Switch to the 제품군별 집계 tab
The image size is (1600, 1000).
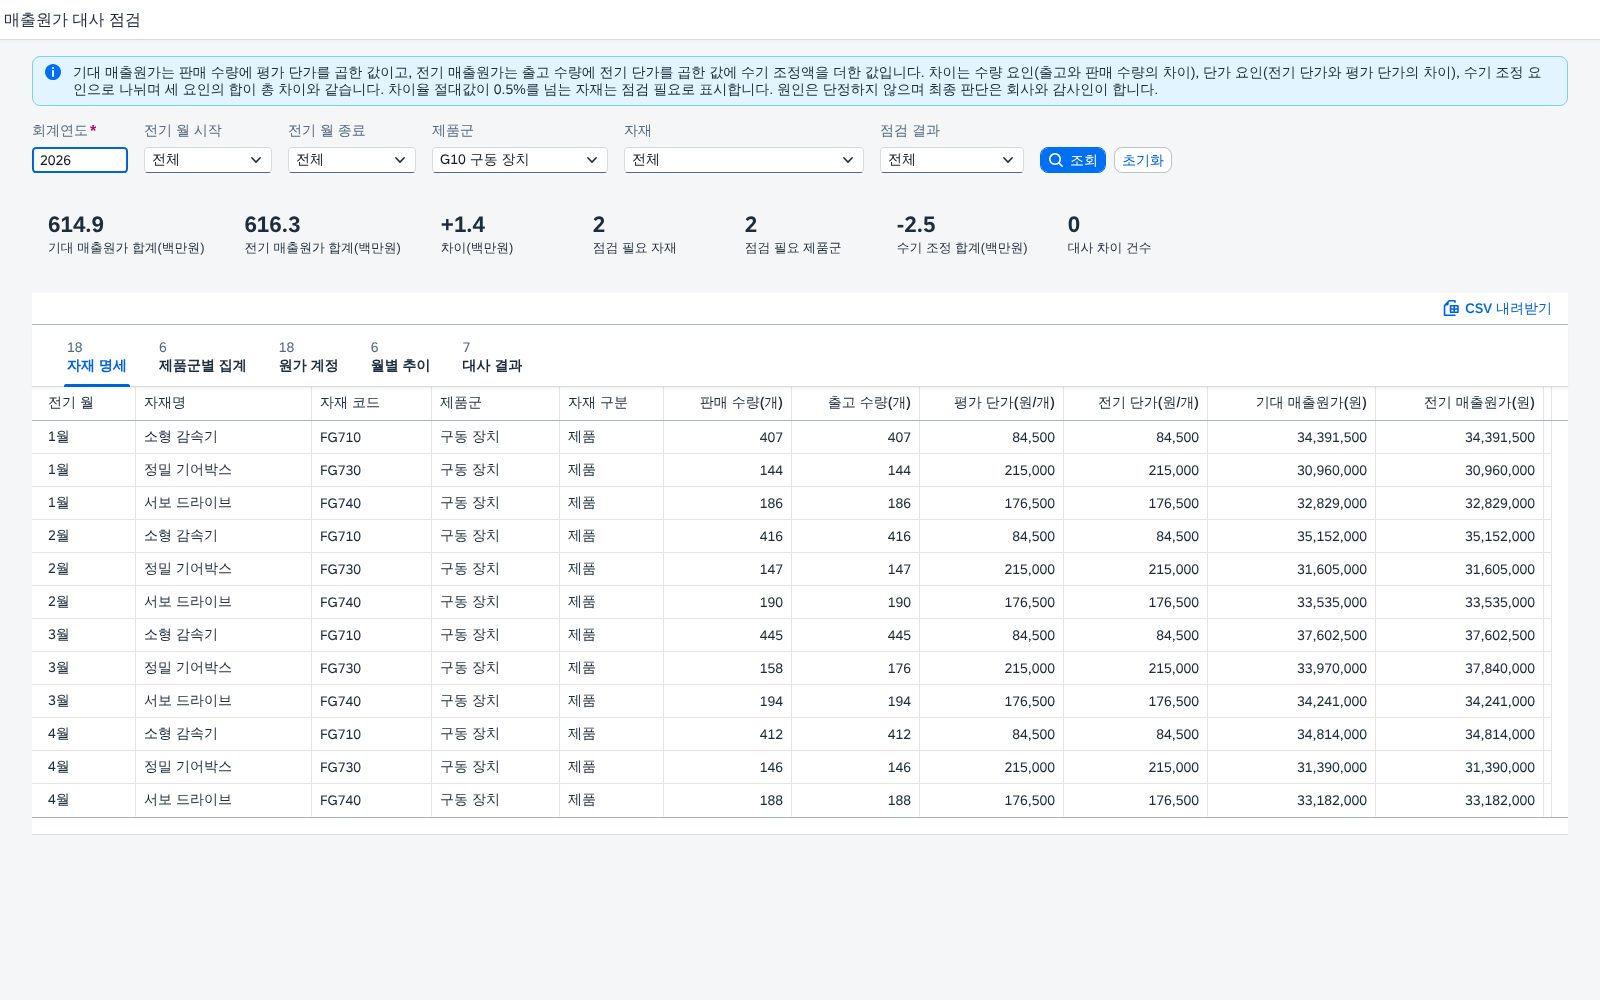coord(202,357)
